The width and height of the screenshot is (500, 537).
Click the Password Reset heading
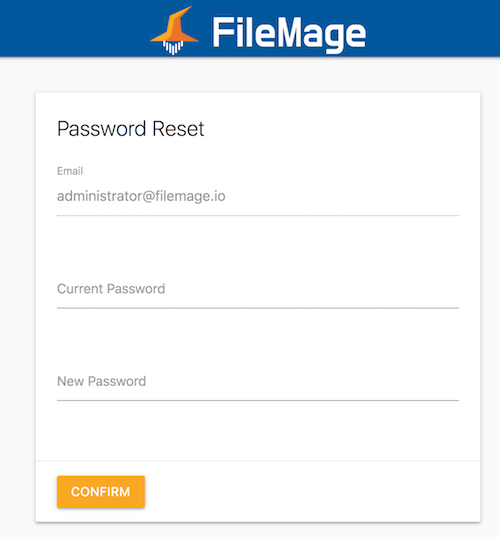(130, 129)
